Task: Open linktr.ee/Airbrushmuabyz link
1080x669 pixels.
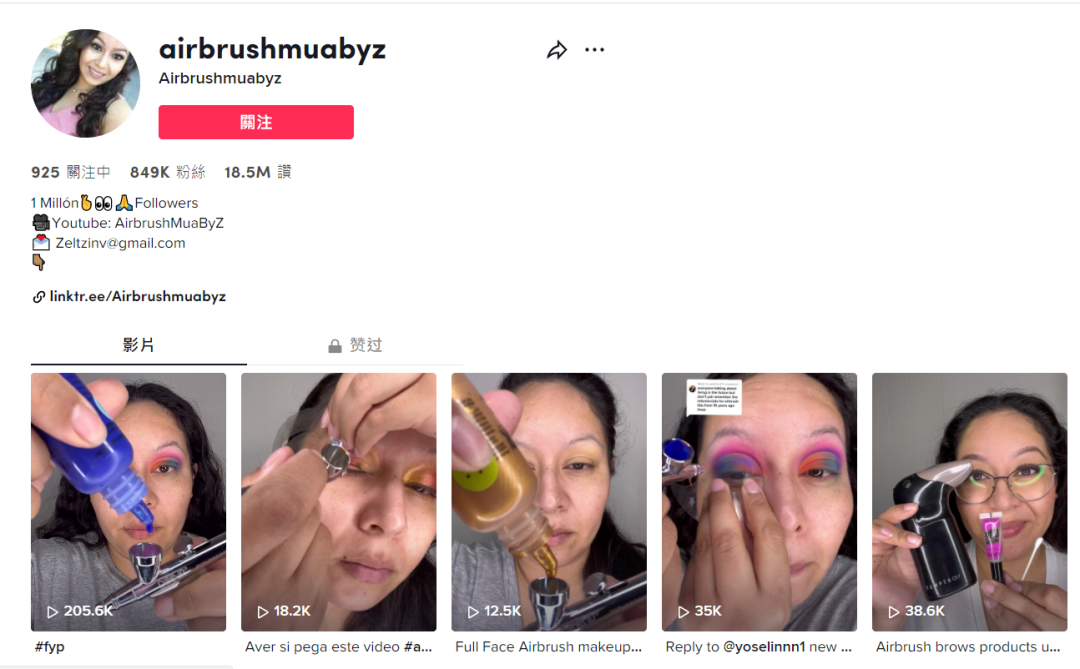Action: [x=138, y=296]
